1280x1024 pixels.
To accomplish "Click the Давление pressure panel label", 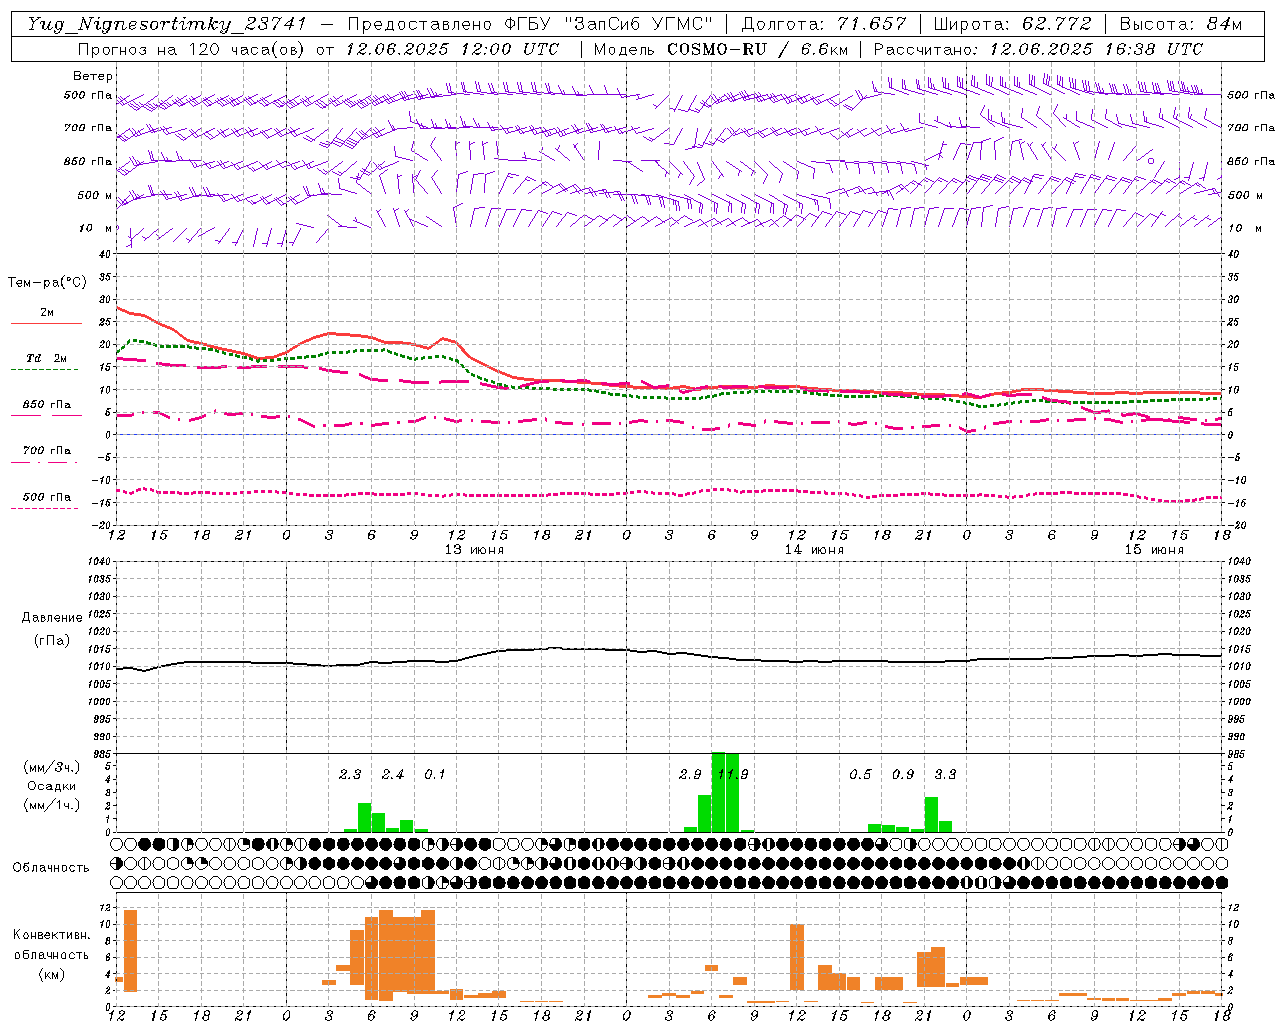I will pos(52,618).
